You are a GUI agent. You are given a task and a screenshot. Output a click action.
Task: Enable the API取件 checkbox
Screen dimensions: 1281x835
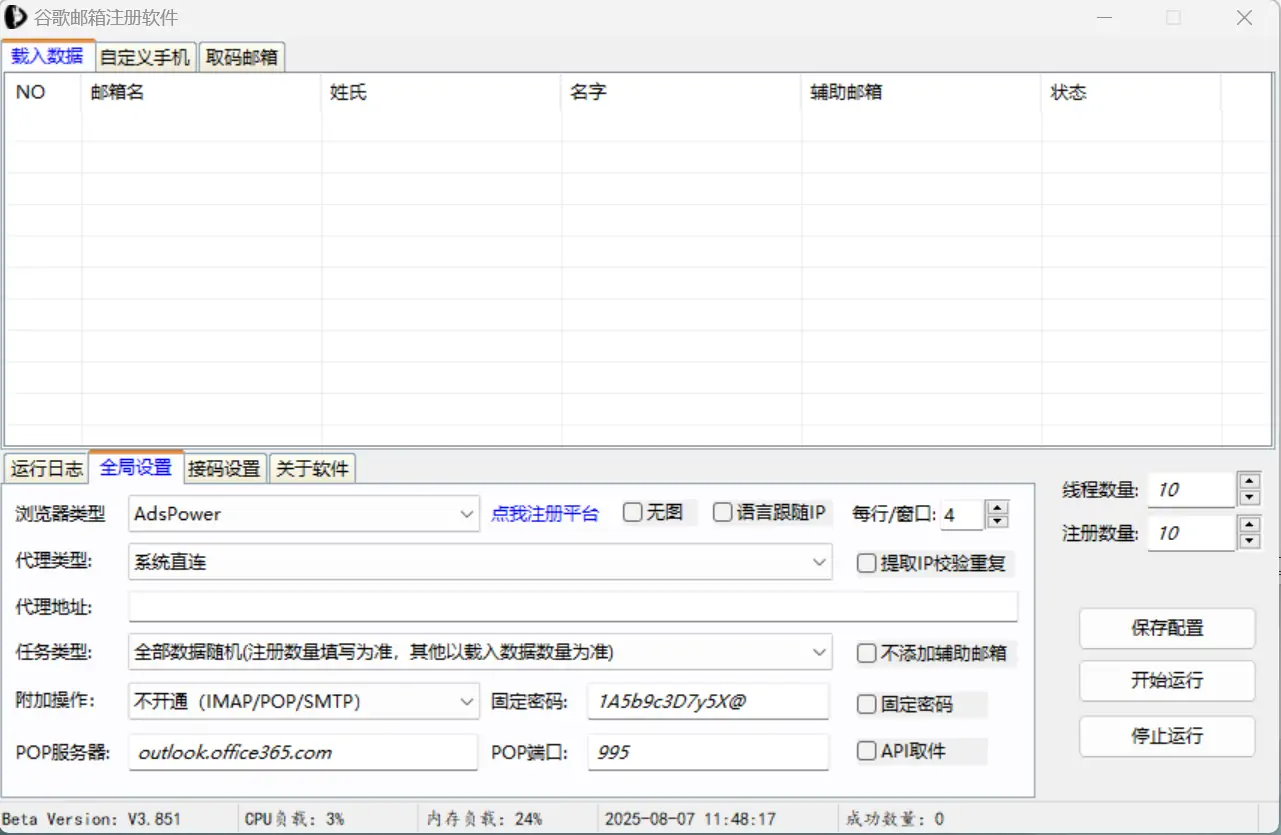point(867,751)
